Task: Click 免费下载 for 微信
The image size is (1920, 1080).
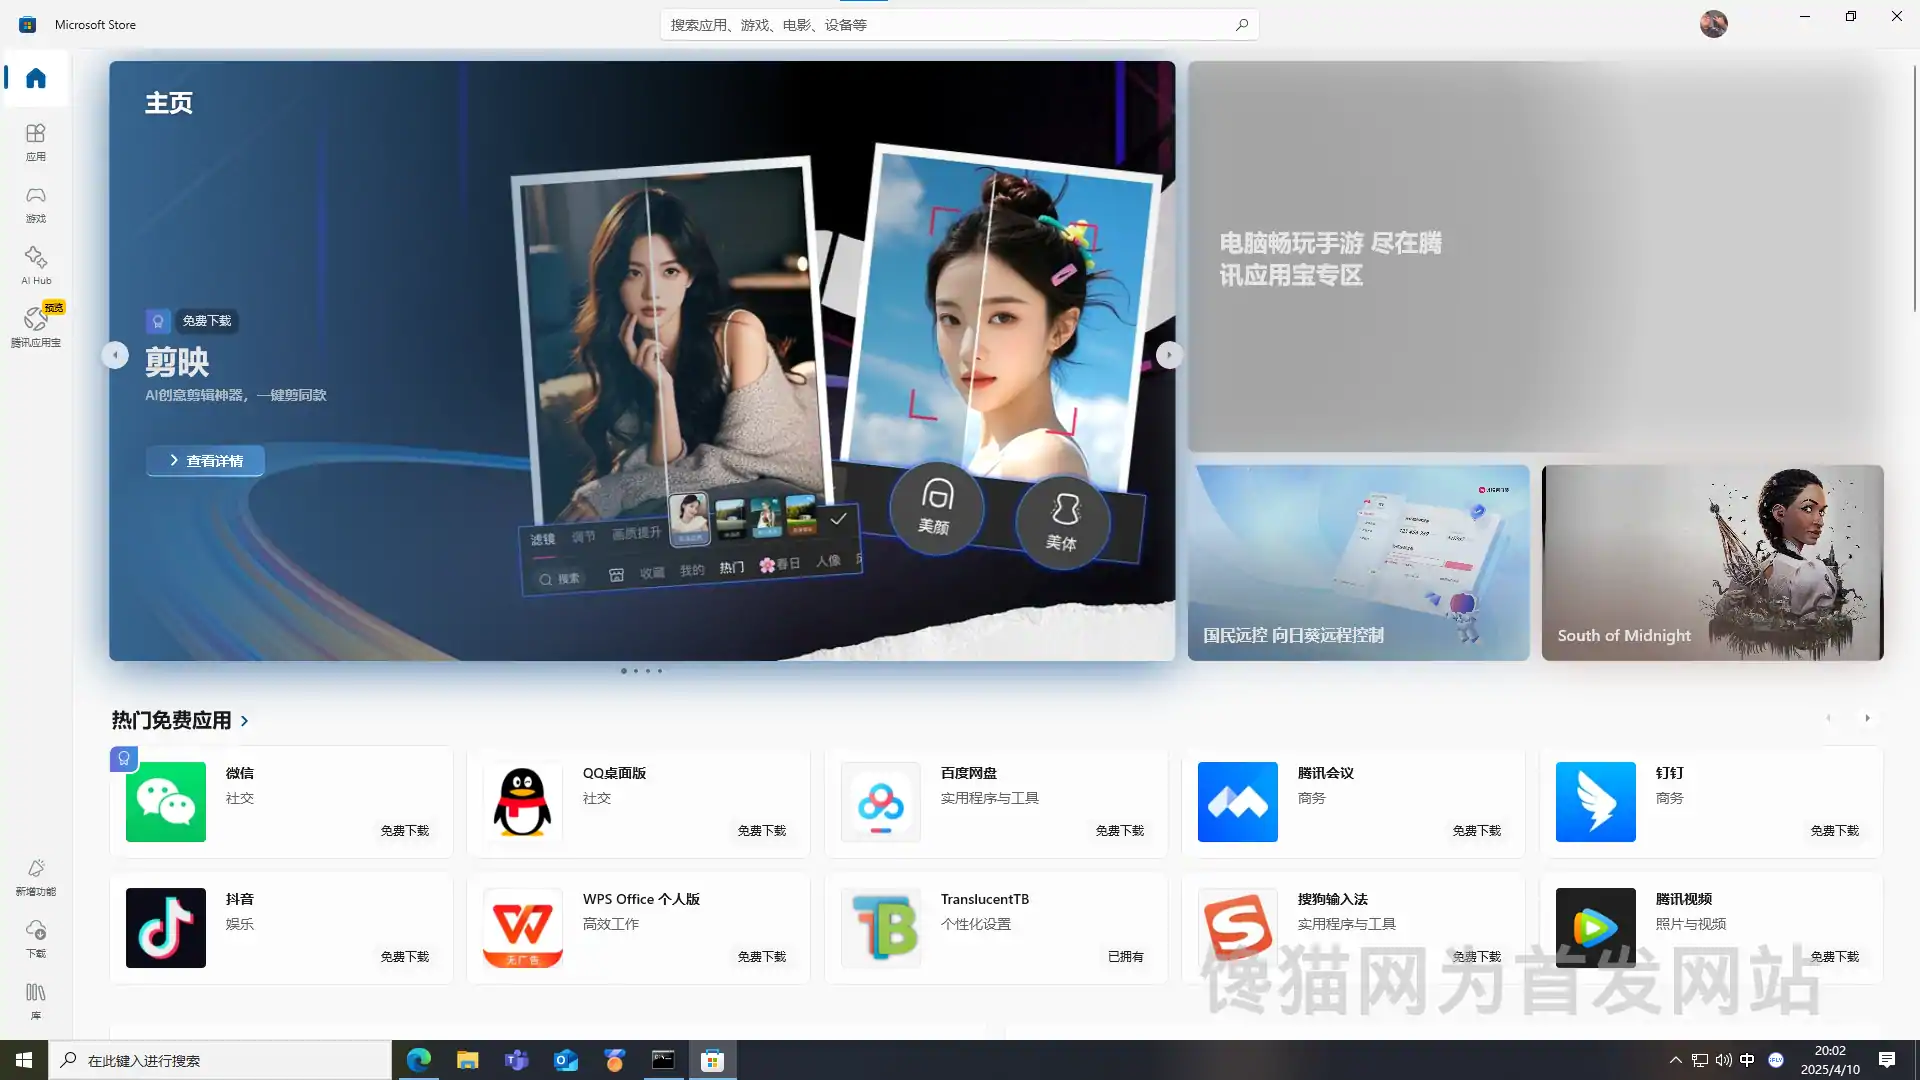Action: [404, 831]
